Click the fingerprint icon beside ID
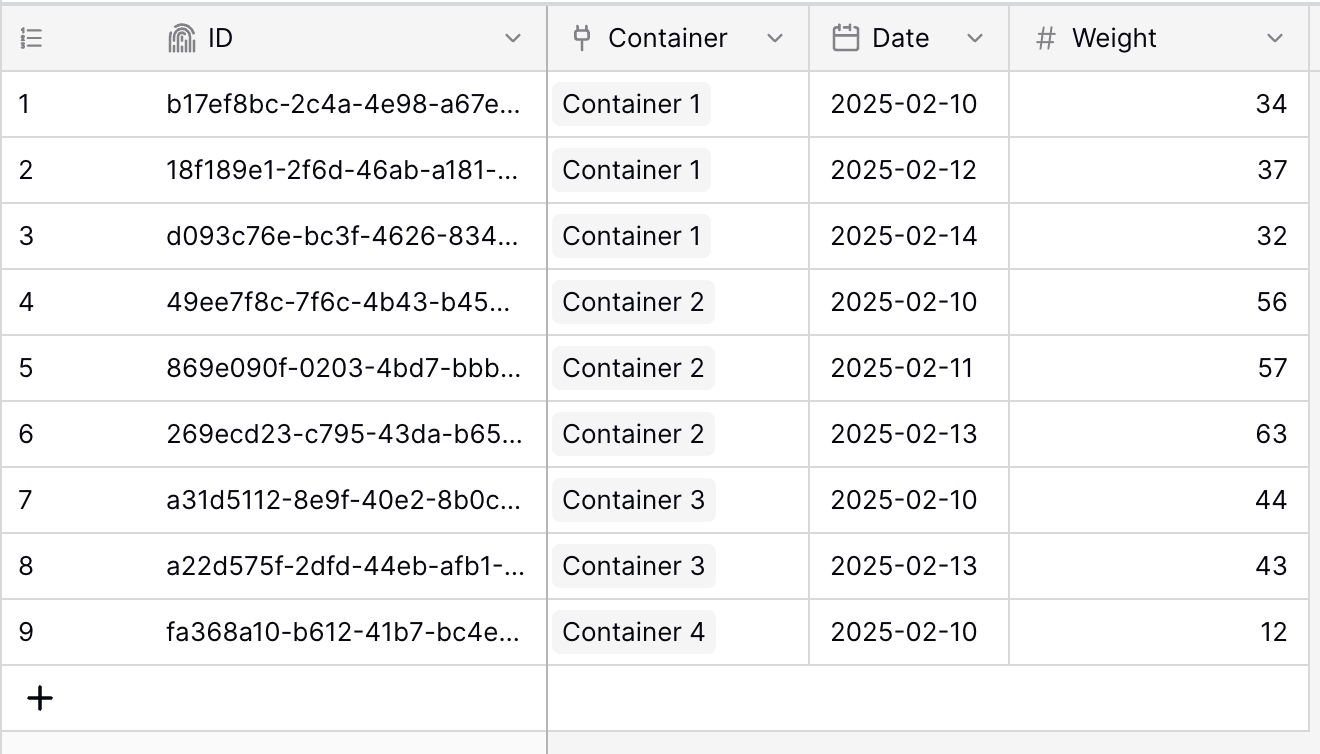1320x754 pixels. (x=181, y=38)
